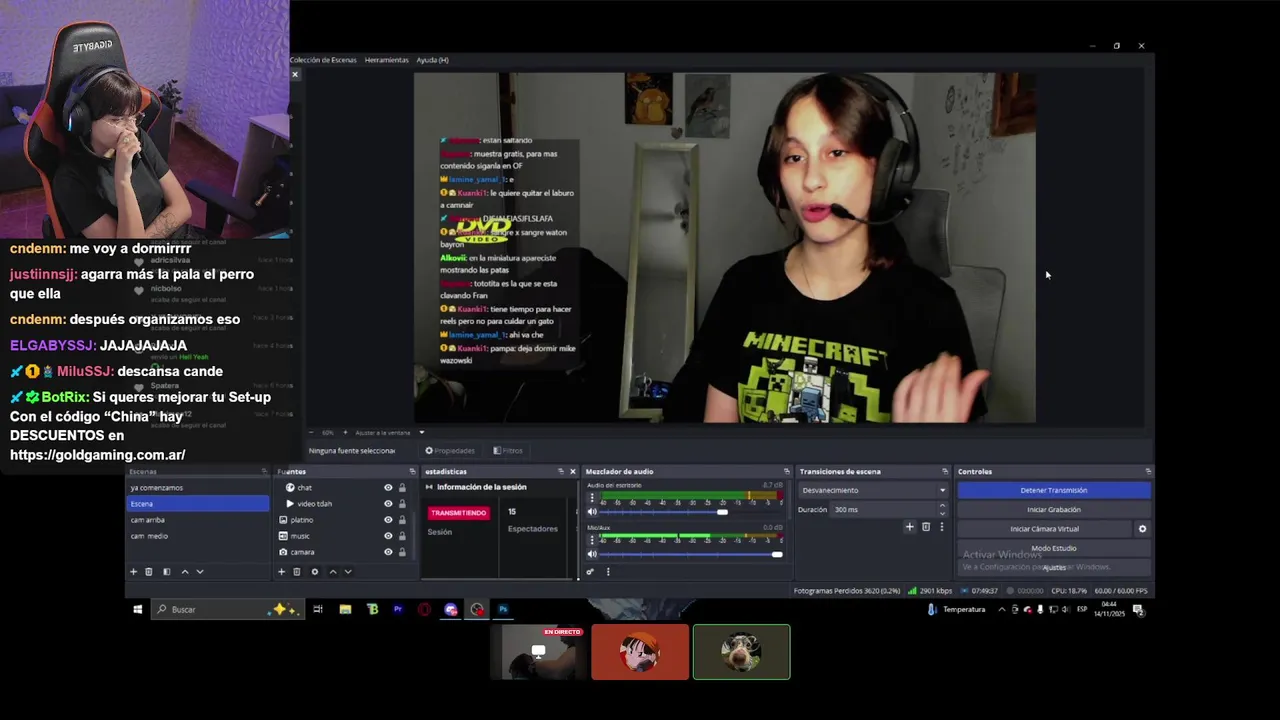Open scene filters icon in Escenas toolbar

[x=166, y=572]
